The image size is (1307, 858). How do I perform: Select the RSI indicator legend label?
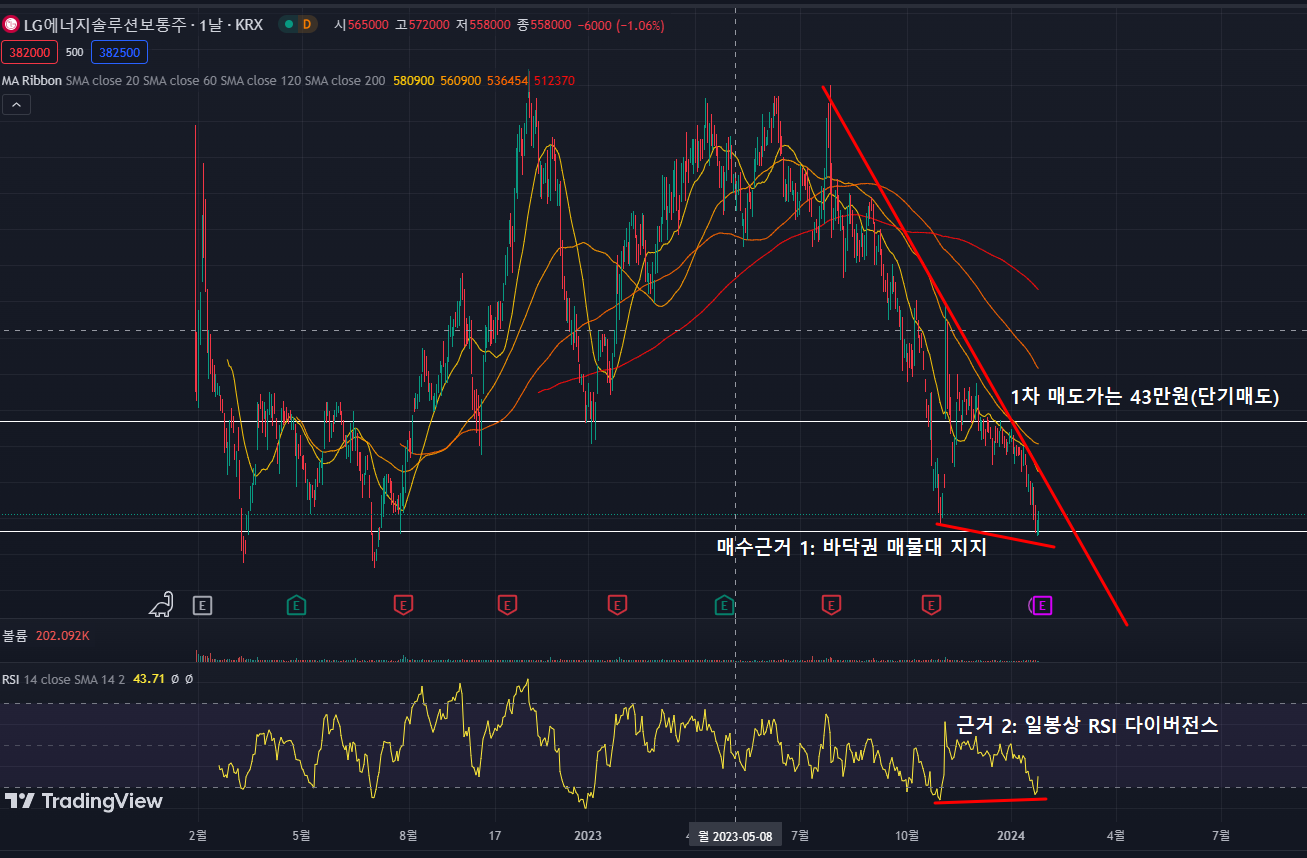[x=11, y=679]
